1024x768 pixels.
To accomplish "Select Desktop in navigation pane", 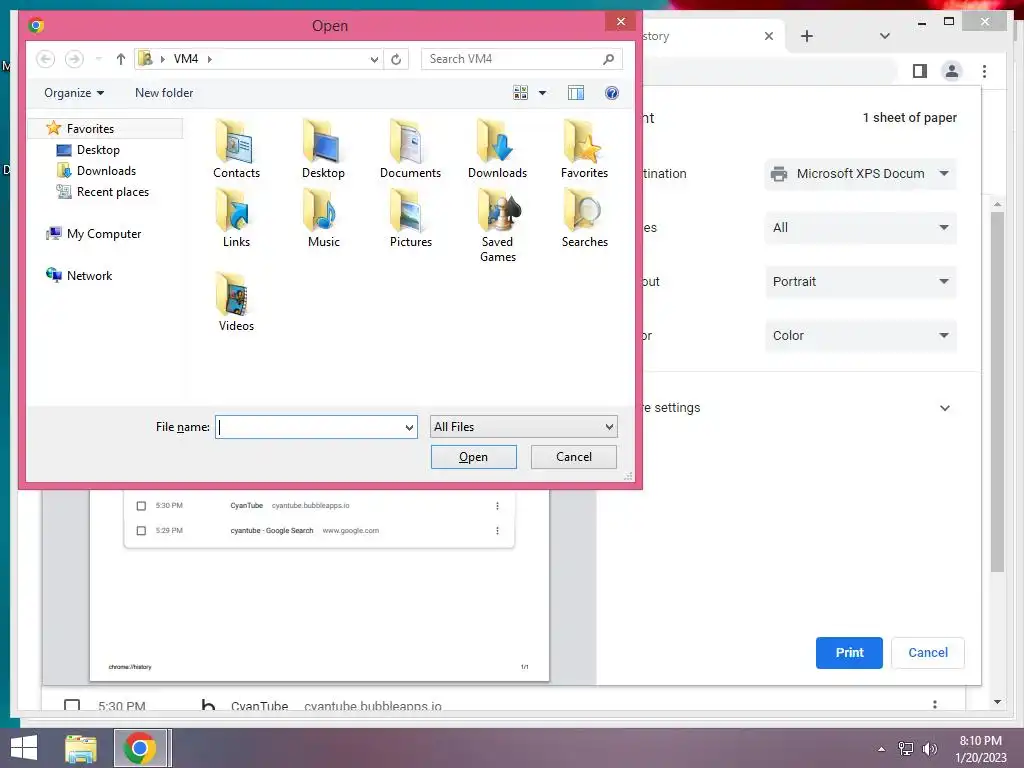I will (x=98, y=150).
